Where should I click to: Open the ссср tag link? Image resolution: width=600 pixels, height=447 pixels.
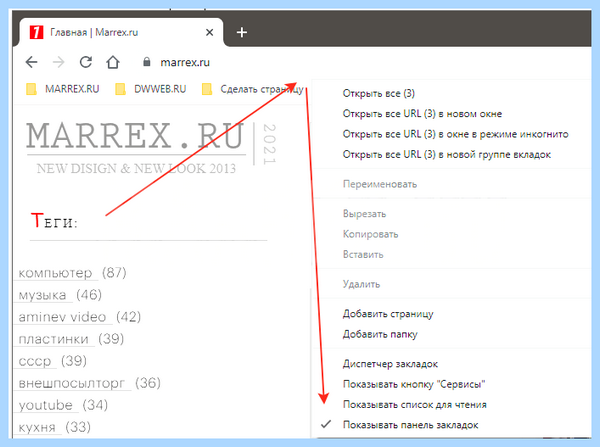tap(35, 361)
